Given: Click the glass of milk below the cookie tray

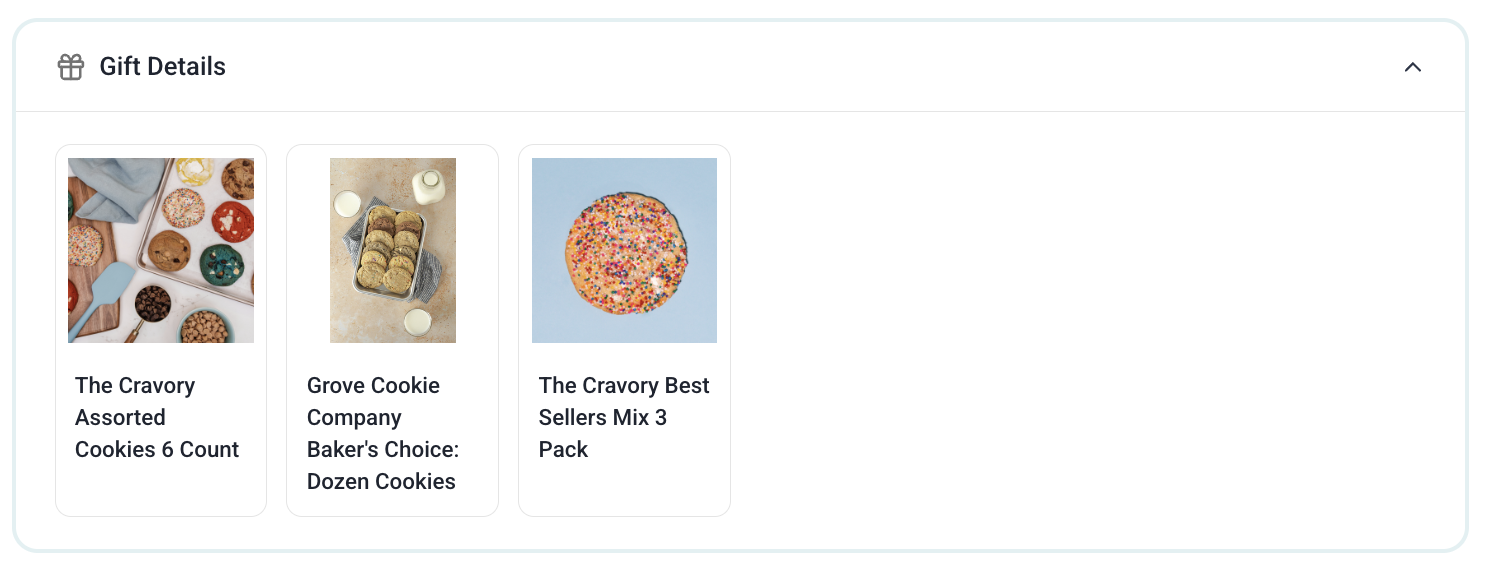Looking at the screenshot, I should [416, 321].
